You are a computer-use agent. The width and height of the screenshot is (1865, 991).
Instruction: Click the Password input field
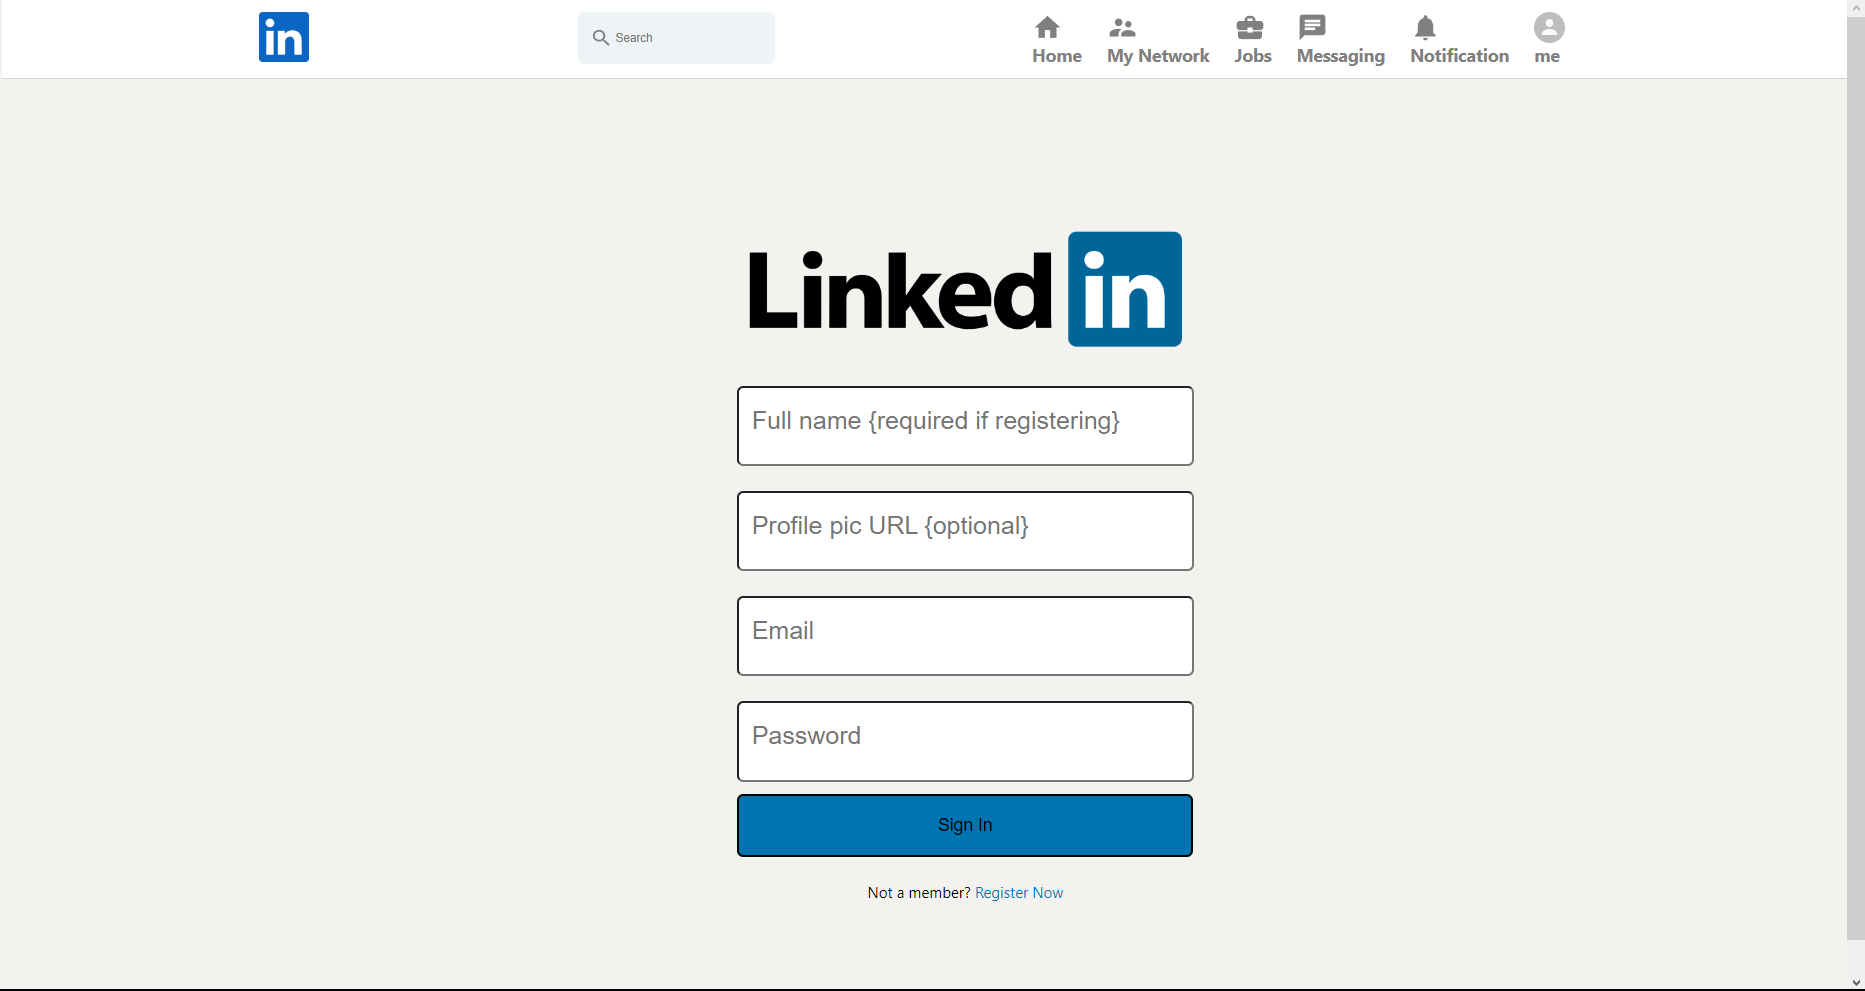point(964,741)
